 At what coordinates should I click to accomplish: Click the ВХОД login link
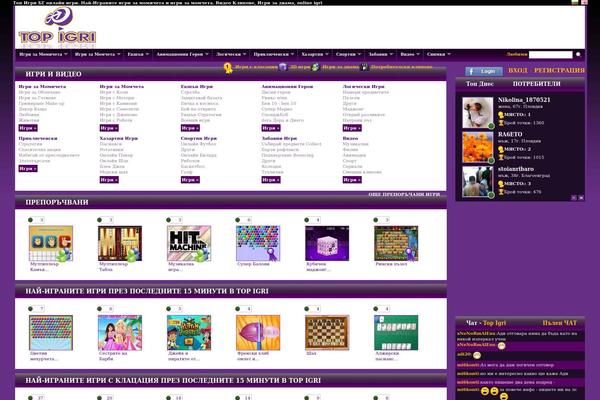click(x=517, y=70)
